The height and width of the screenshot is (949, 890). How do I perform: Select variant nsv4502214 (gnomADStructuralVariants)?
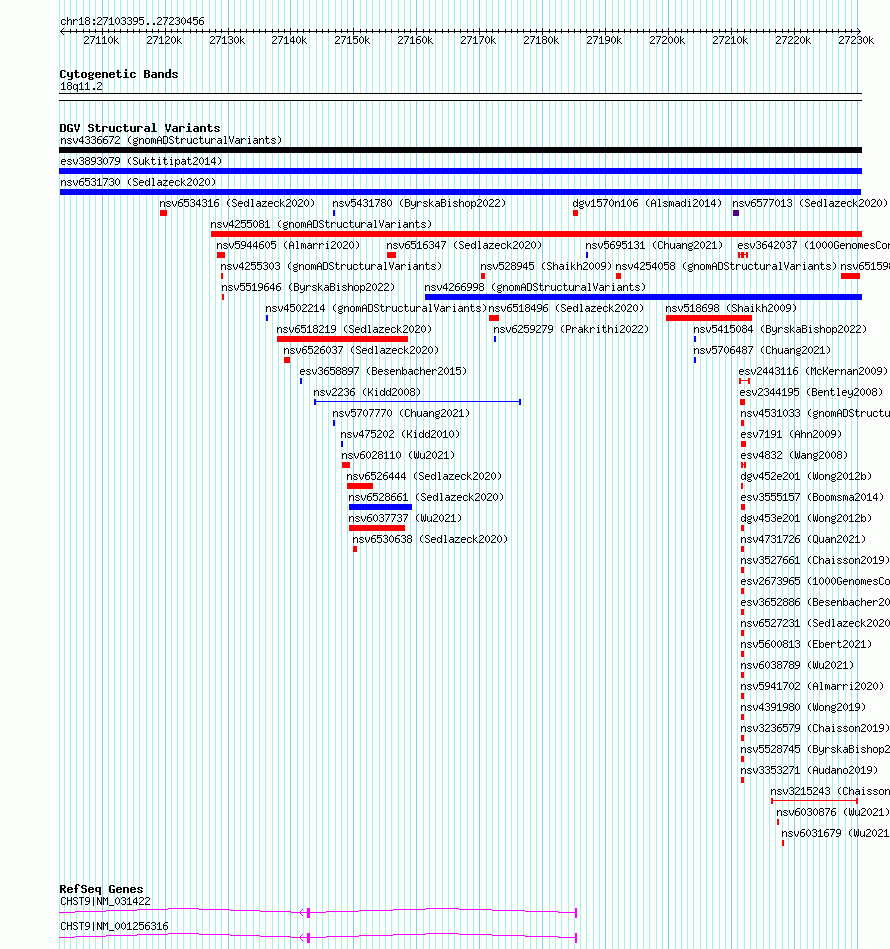click(x=376, y=308)
